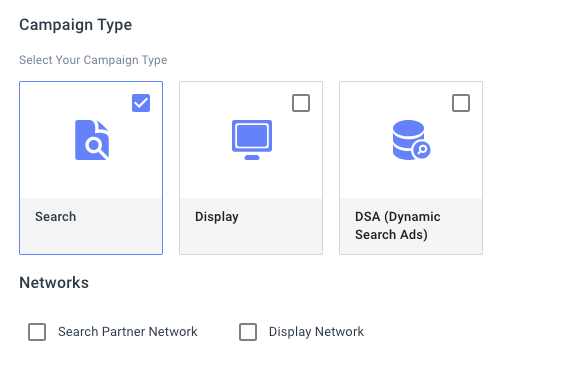Click the DSA database icon
The width and height of the screenshot is (588, 386).
[x=411, y=140]
